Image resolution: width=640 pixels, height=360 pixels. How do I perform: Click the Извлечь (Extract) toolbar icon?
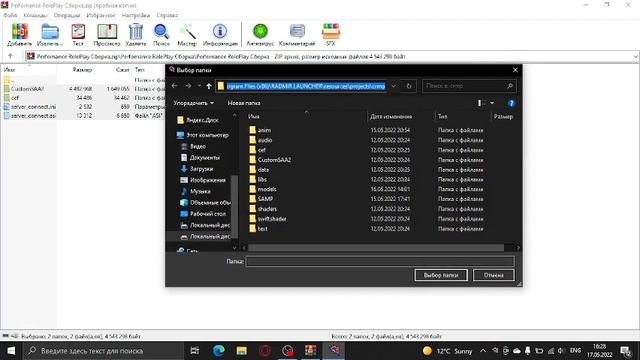coord(50,34)
